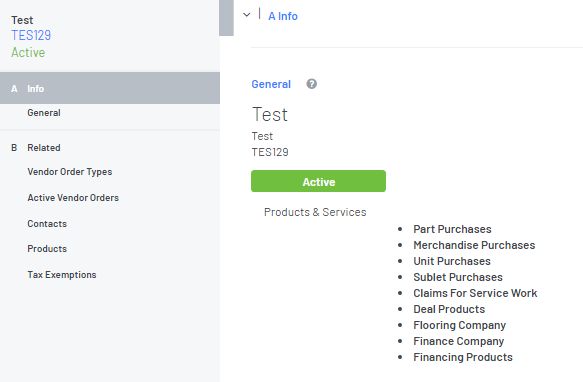This screenshot has width=583, height=382.
Task: Click the large Test heading
Action: click(x=270, y=114)
